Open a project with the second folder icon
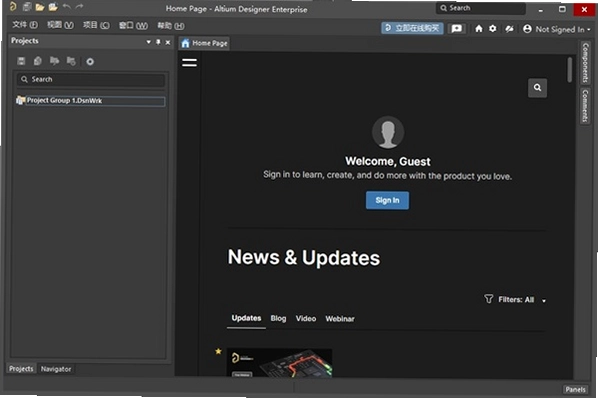The image size is (598, 398). 53,7
